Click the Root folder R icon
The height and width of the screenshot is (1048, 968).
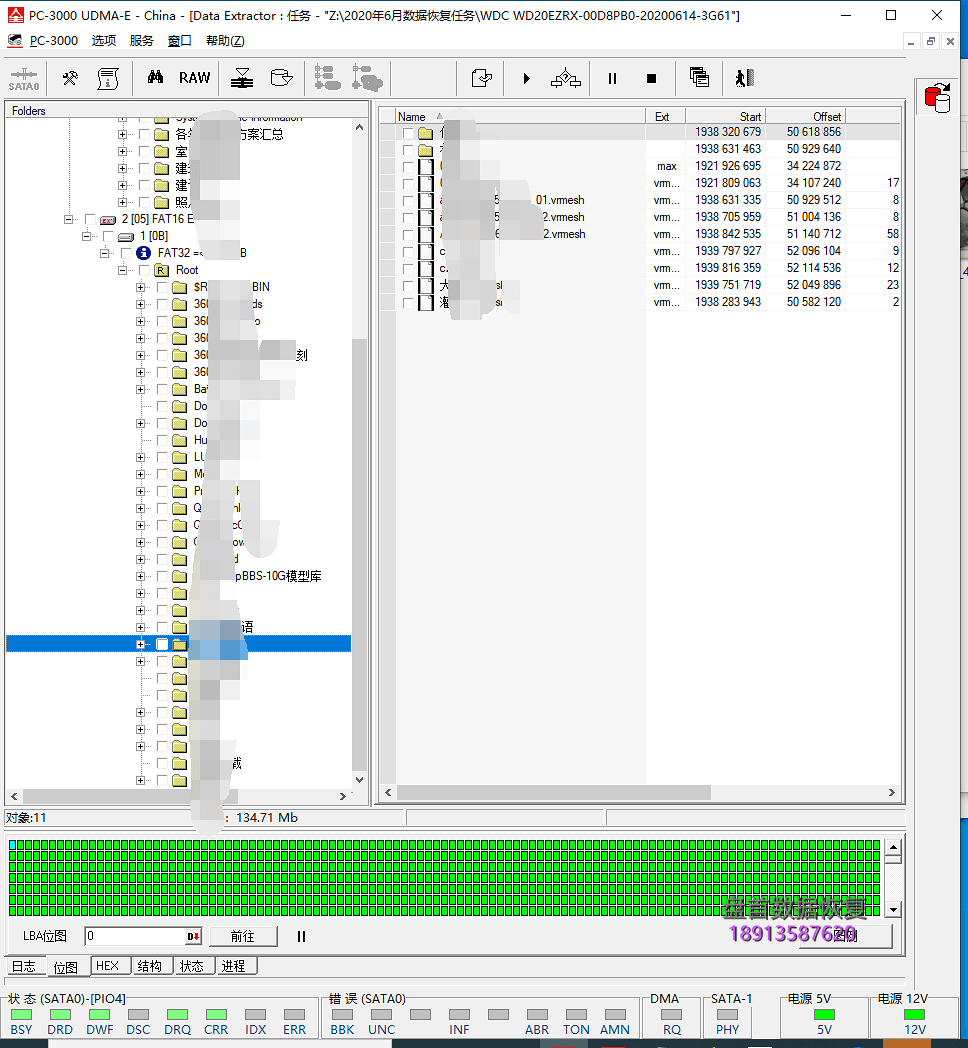click(161, 270)
